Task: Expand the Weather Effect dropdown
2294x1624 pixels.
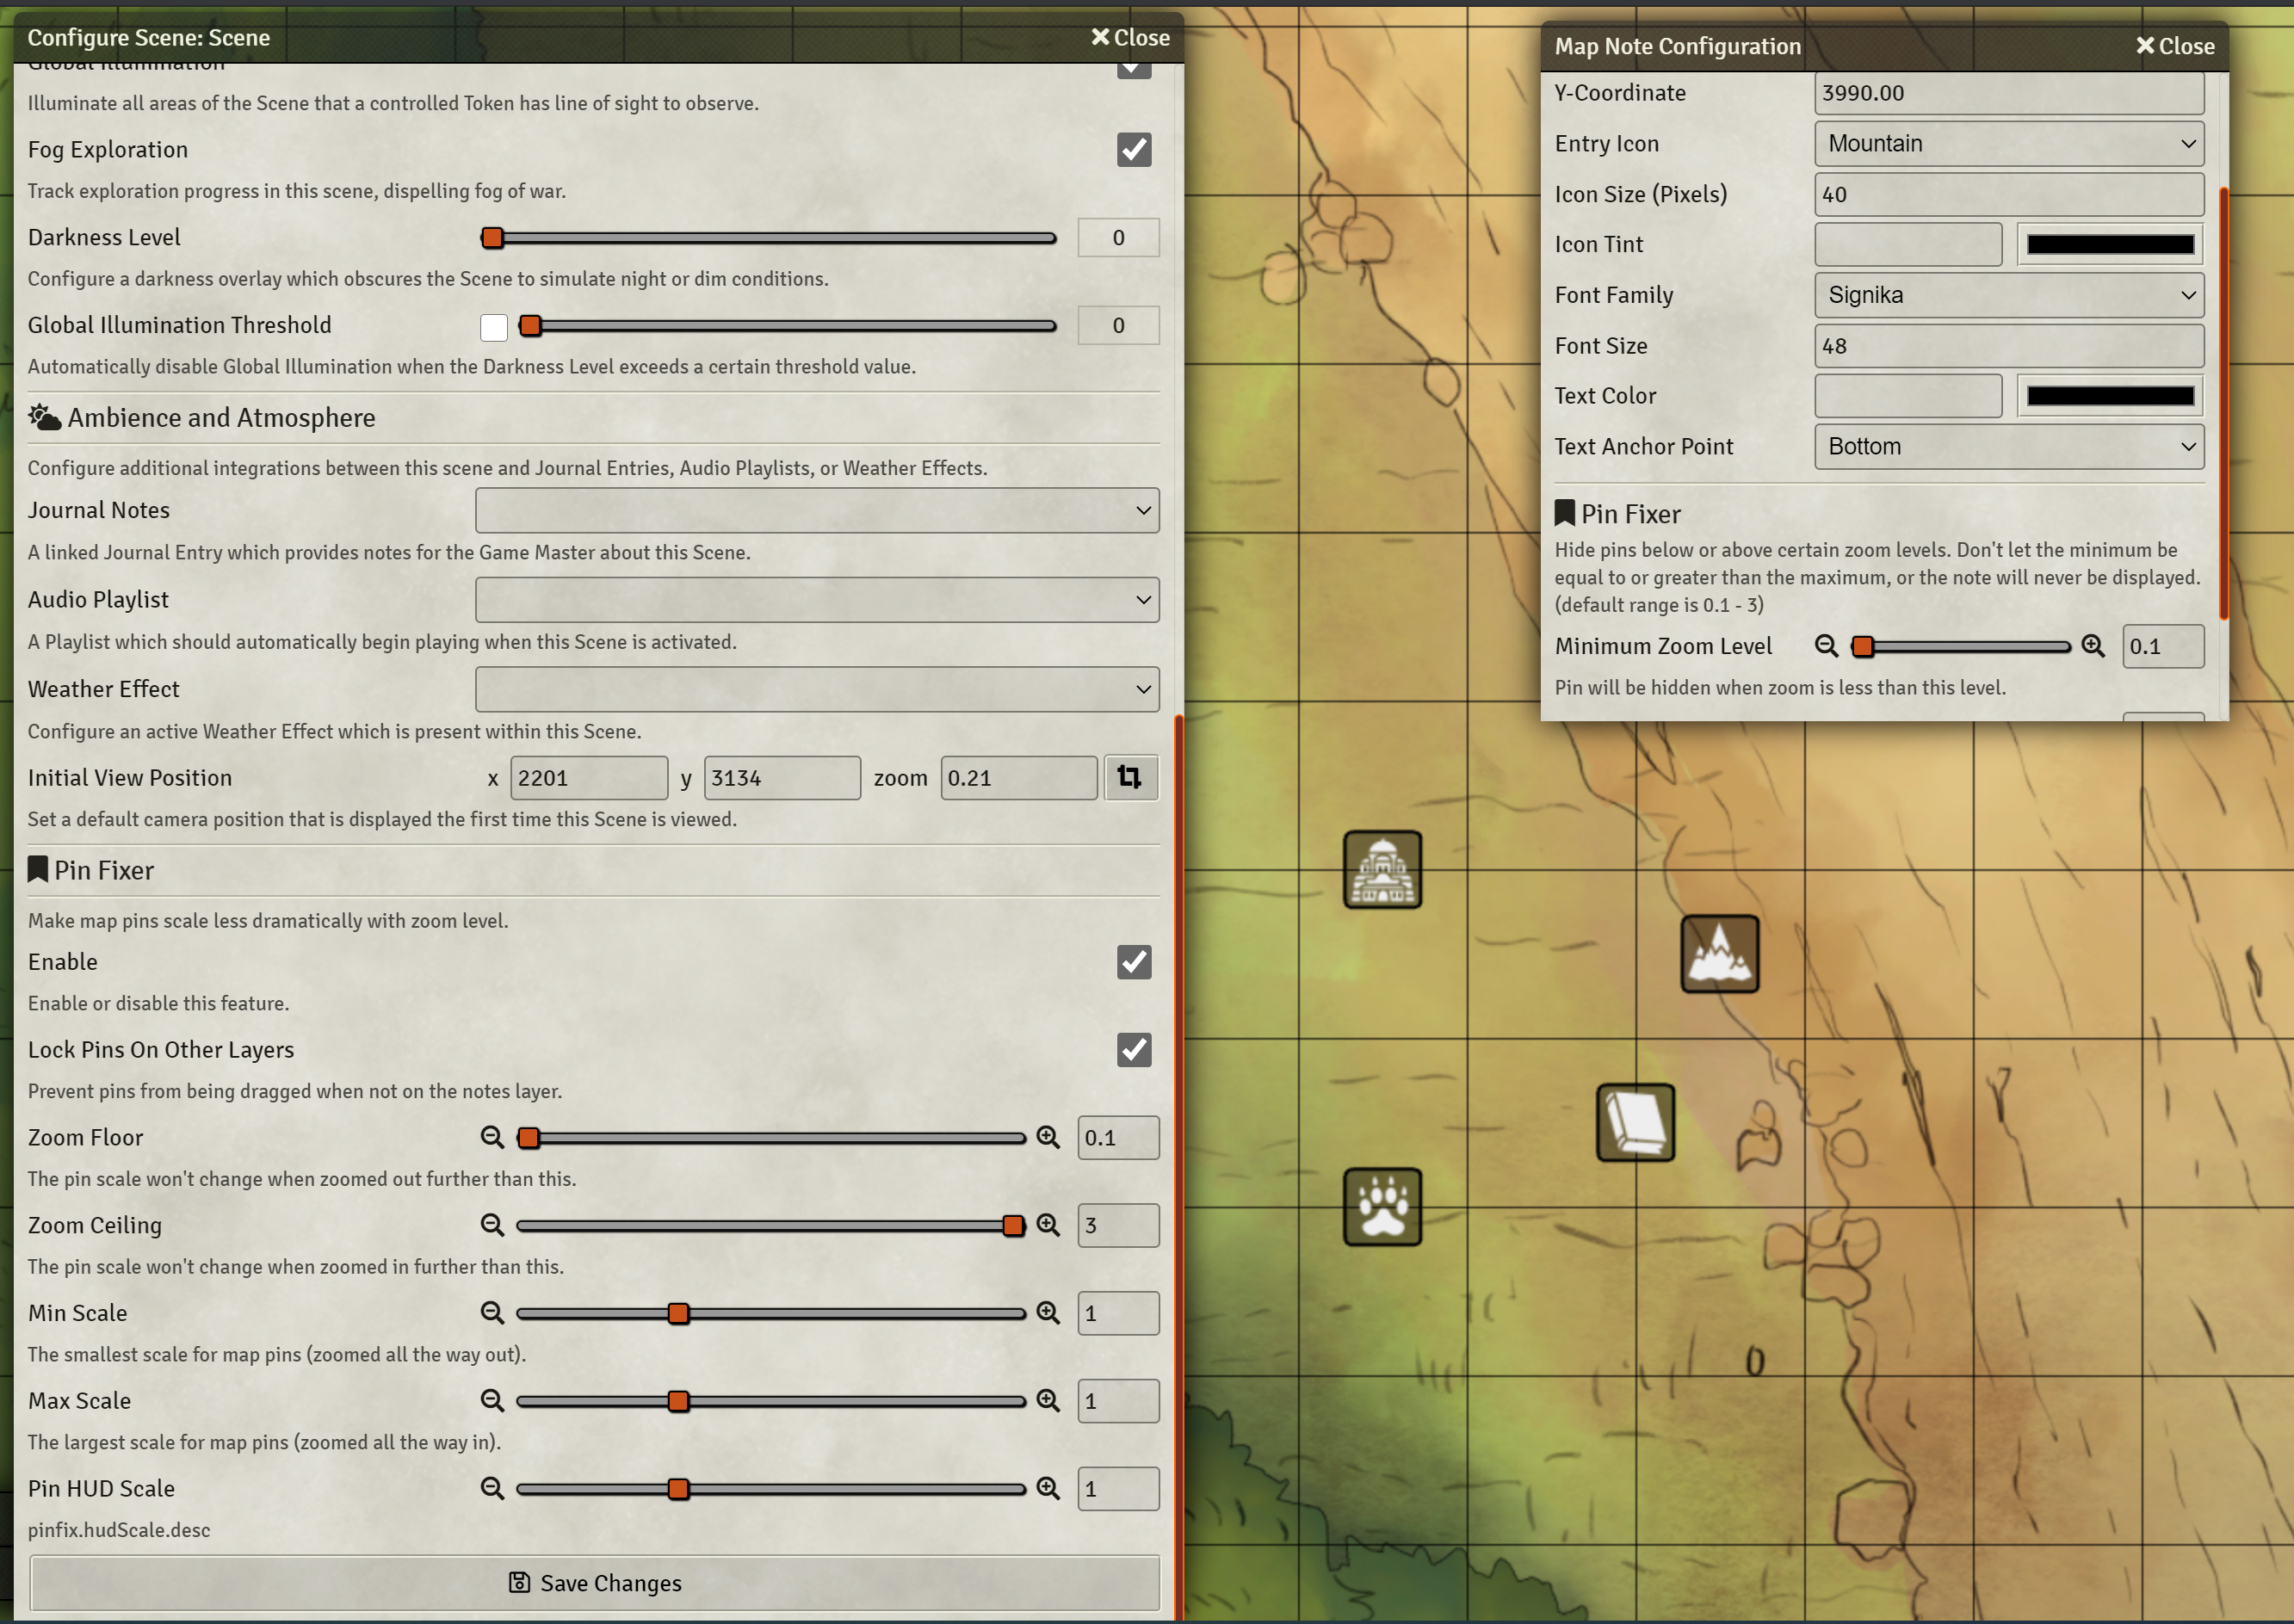Action: (x=816, y=689)
